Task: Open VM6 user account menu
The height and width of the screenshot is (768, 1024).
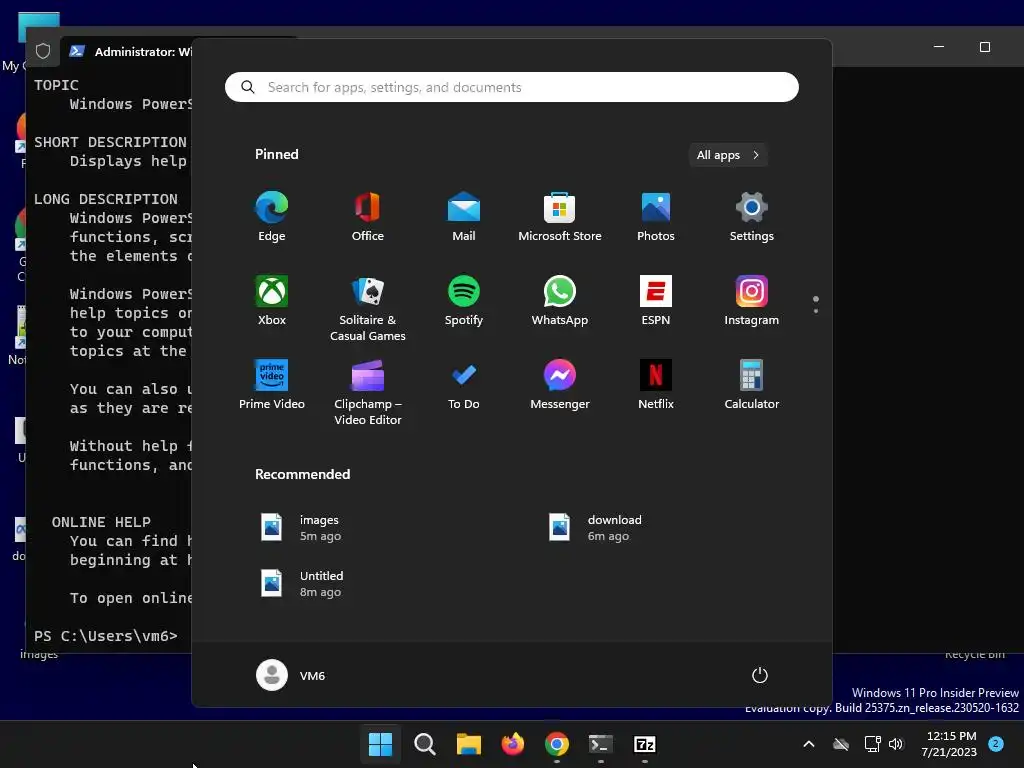Action: (x=291, y=675)
